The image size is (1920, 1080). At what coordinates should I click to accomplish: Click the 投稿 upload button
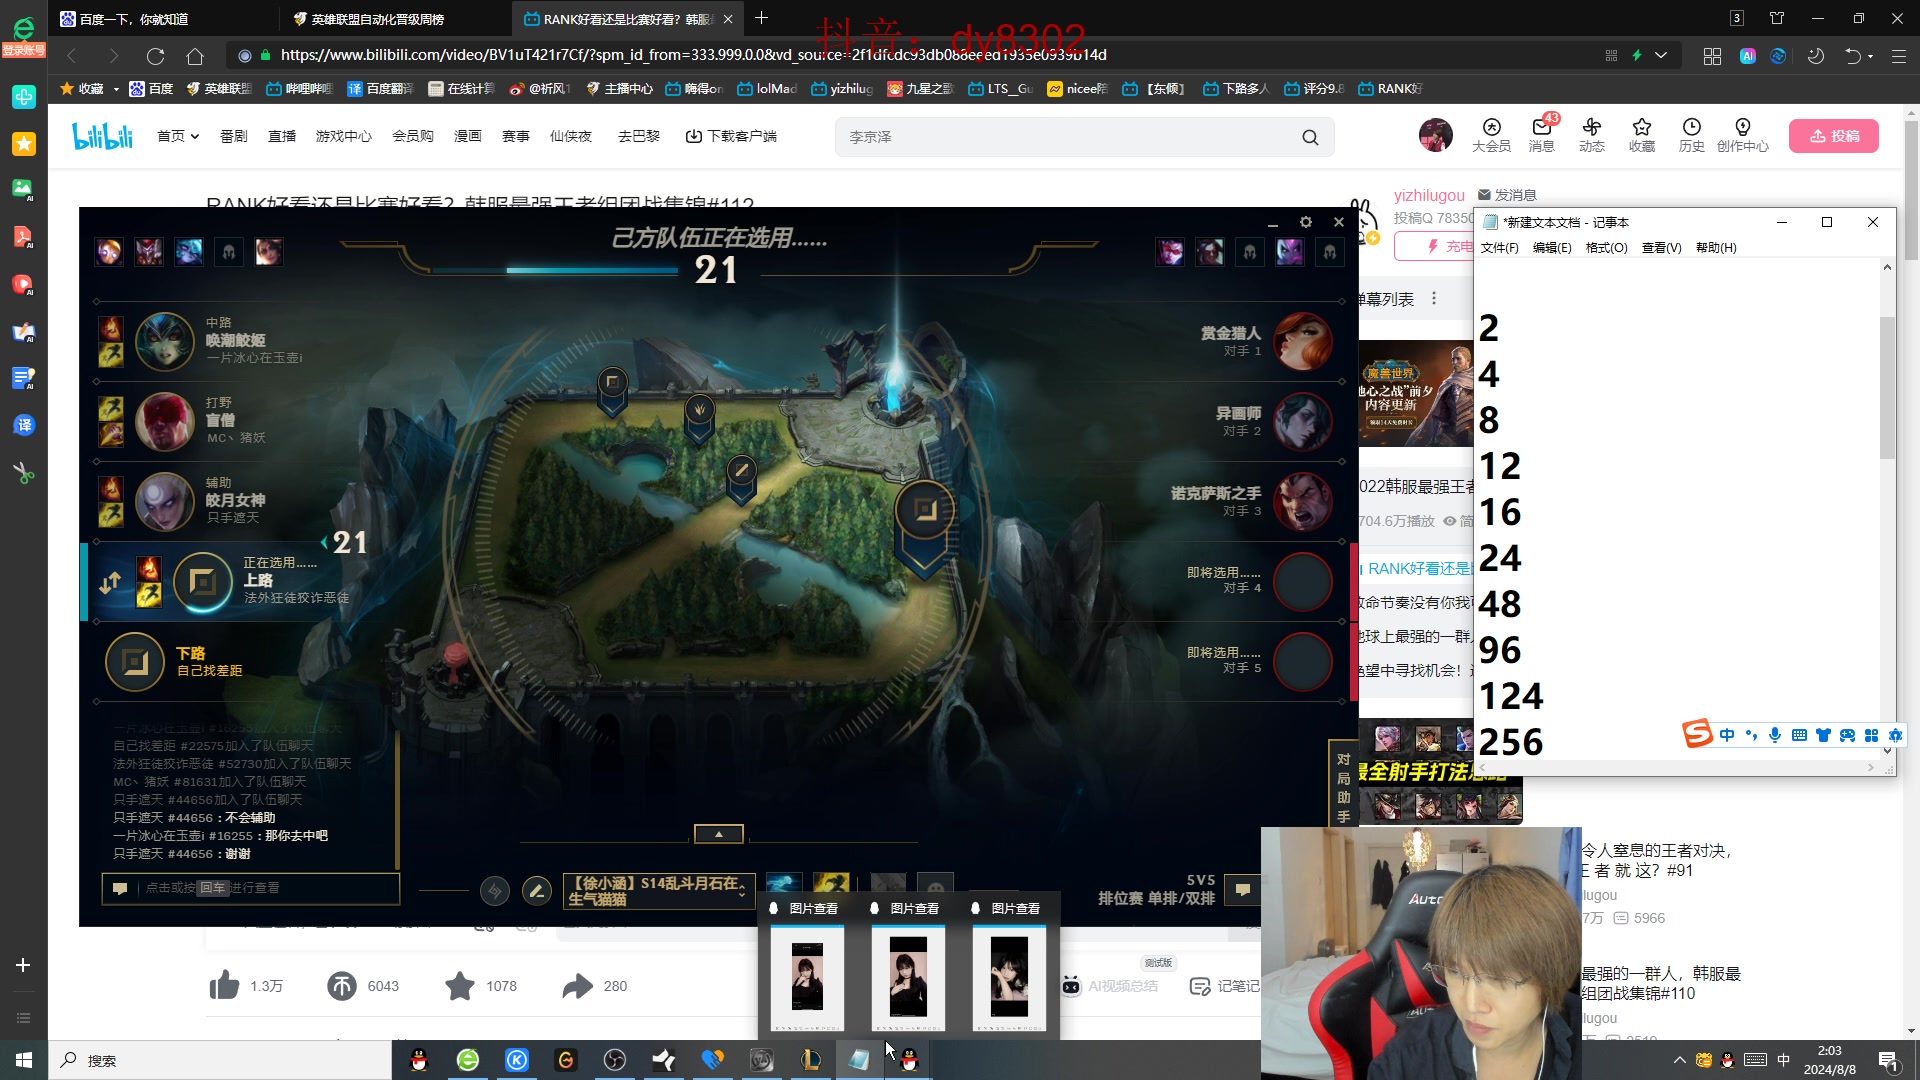coord(1834,136)
